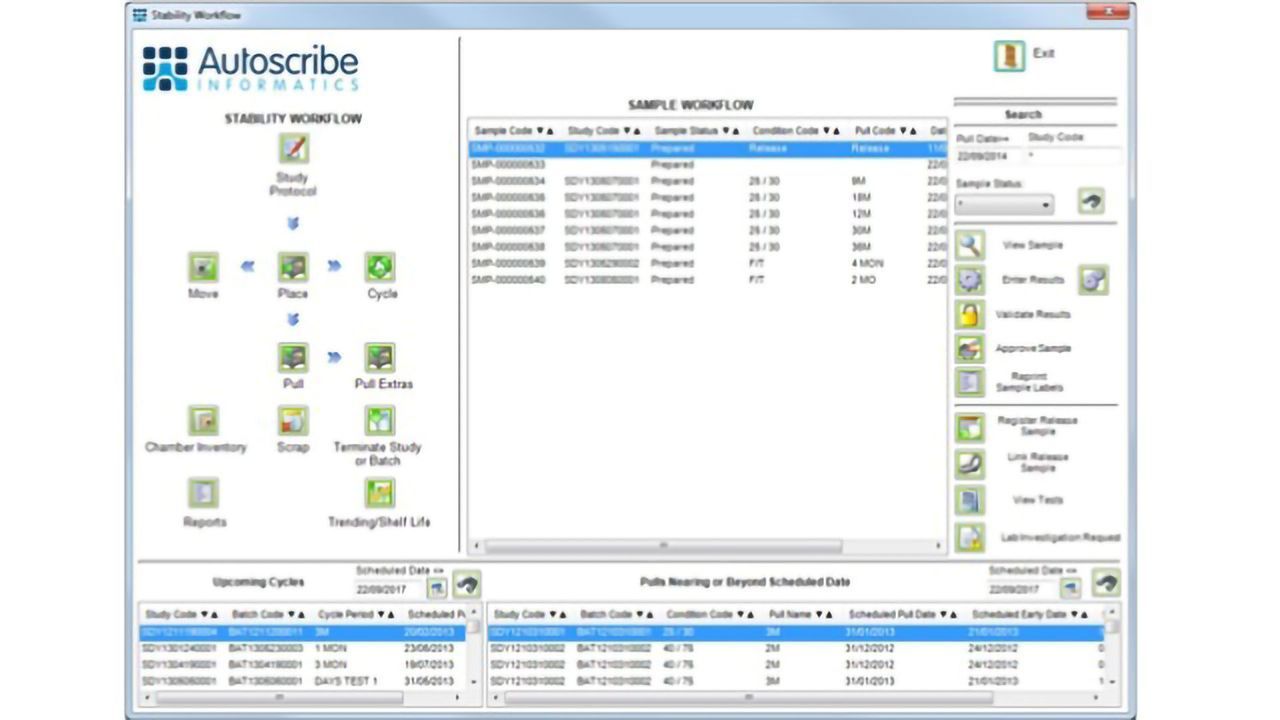Open the Cycle workflow icon
Screen dimensions: 1280x720
tap(380, 267)
